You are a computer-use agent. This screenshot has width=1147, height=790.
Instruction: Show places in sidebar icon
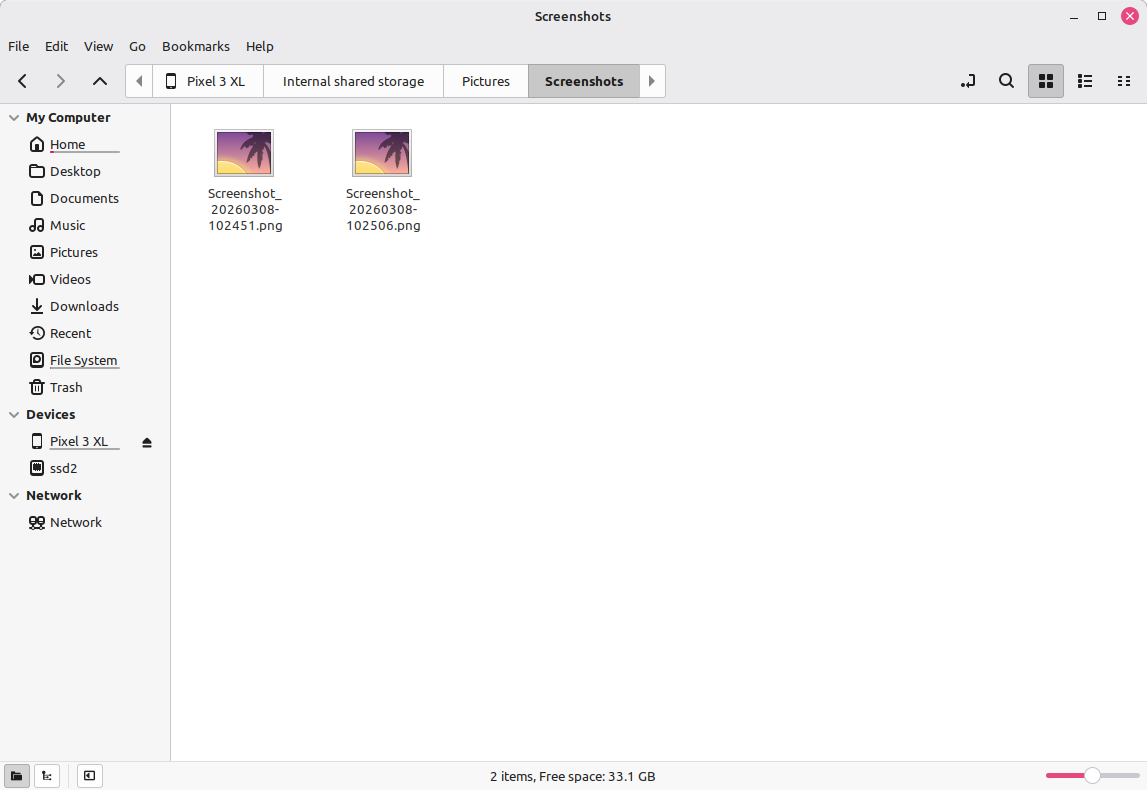coord(17,775)
